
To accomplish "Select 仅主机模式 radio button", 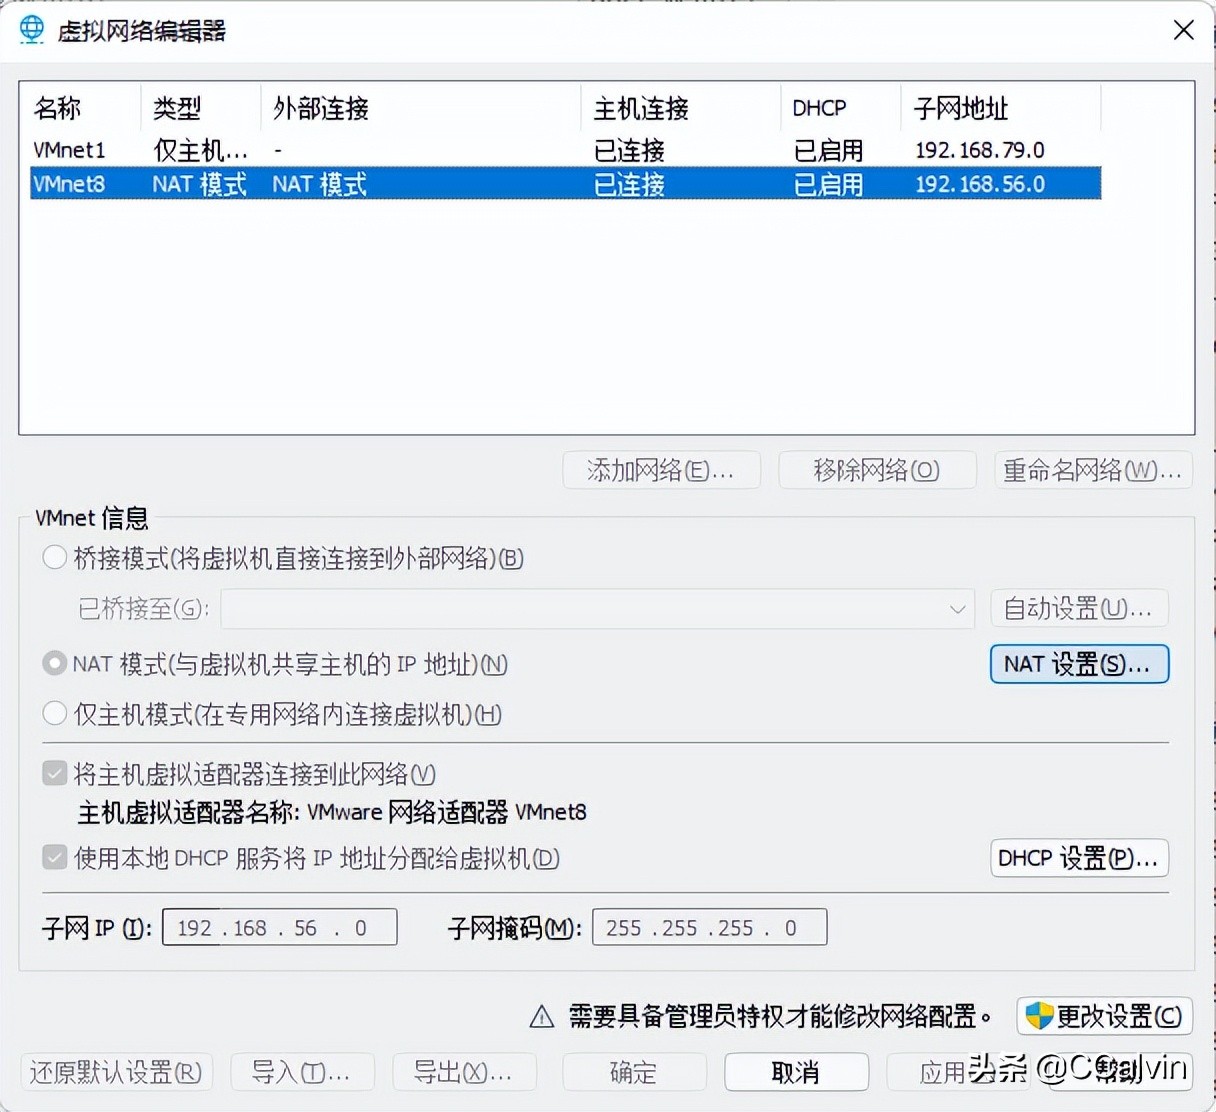I will click(55, 714).
